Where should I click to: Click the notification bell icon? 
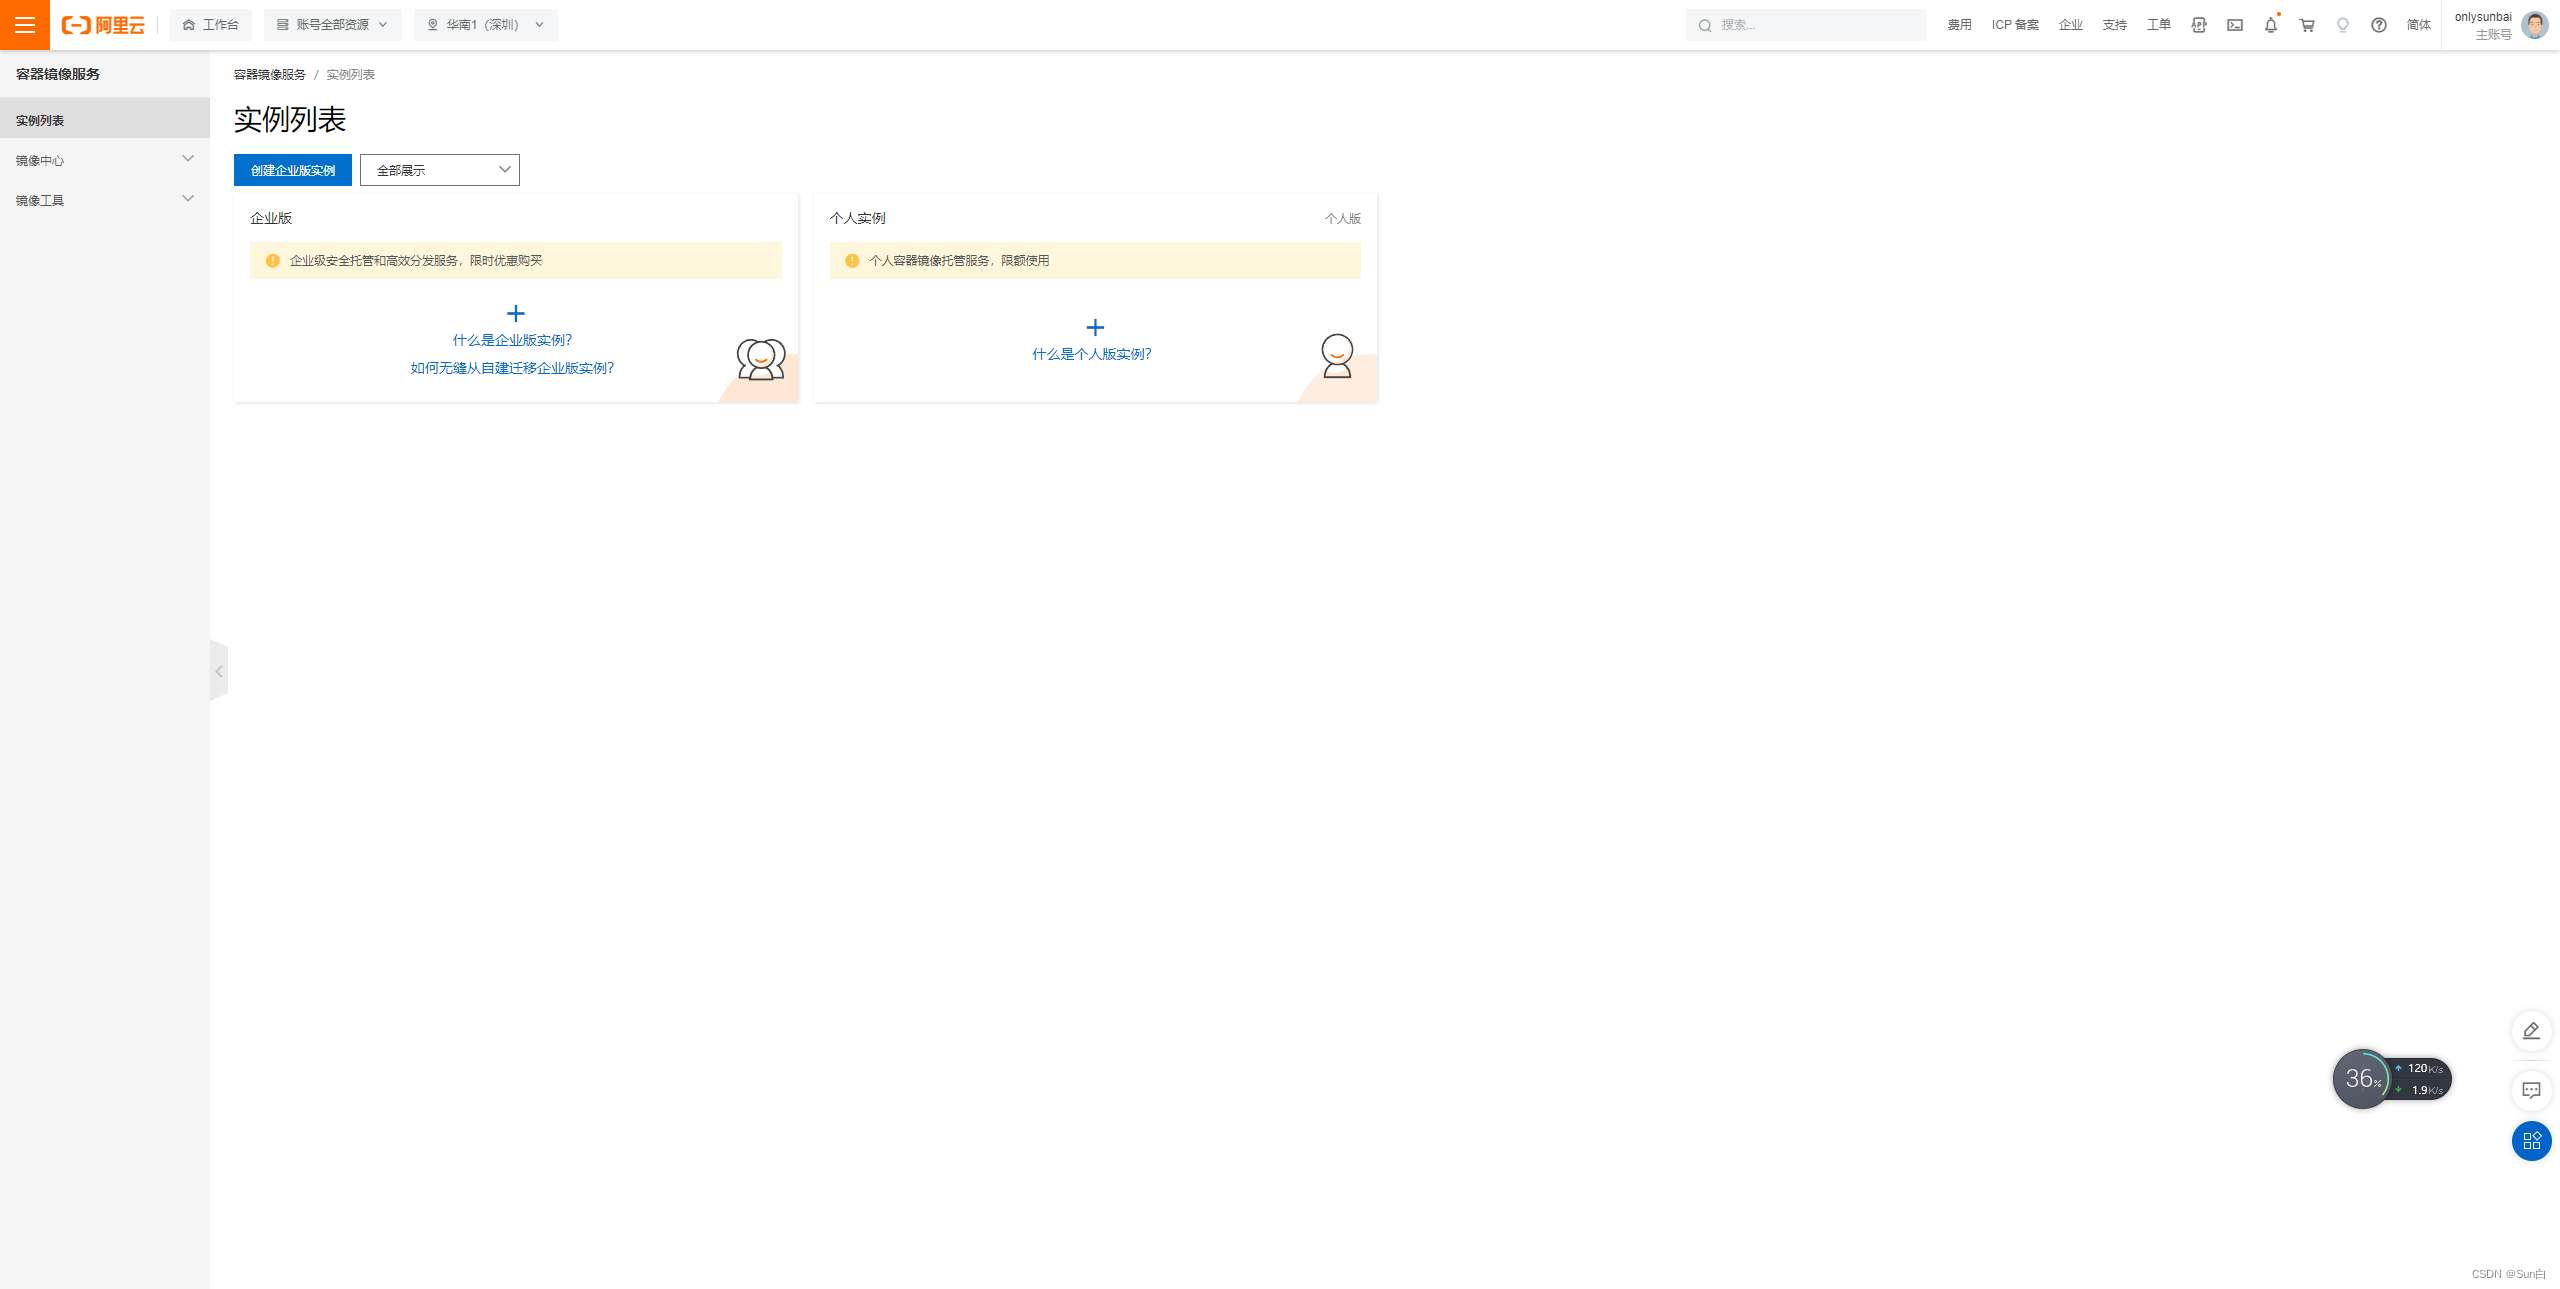coord(2270,25)
